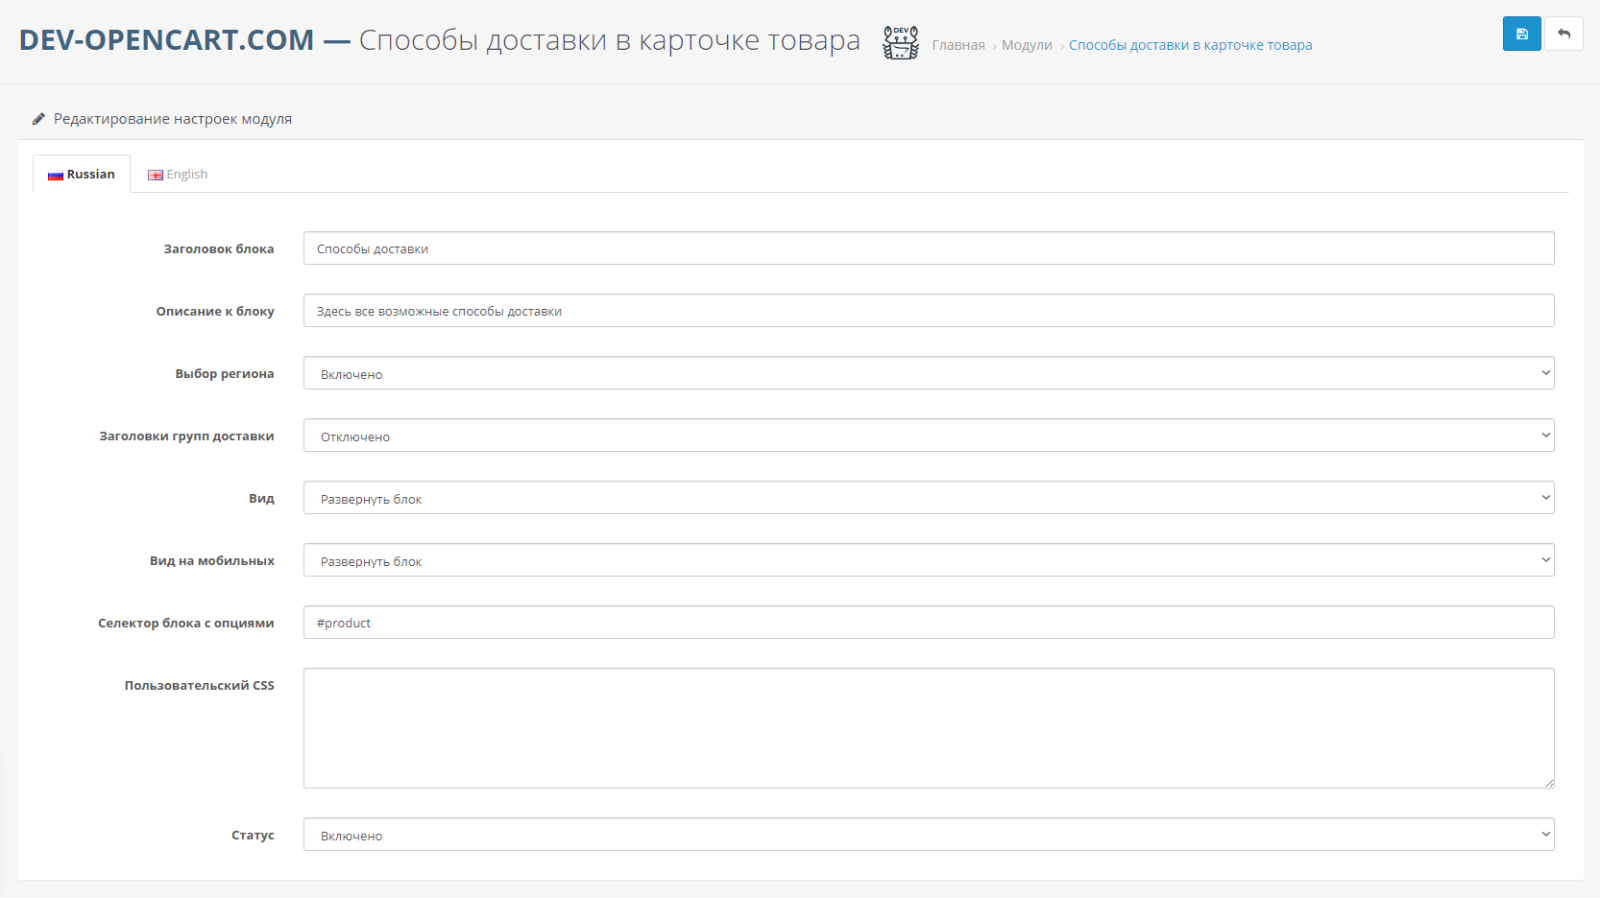Click the Редактирование настроек модуля heading
This screenshot has height=898, width=1600.
173,119
